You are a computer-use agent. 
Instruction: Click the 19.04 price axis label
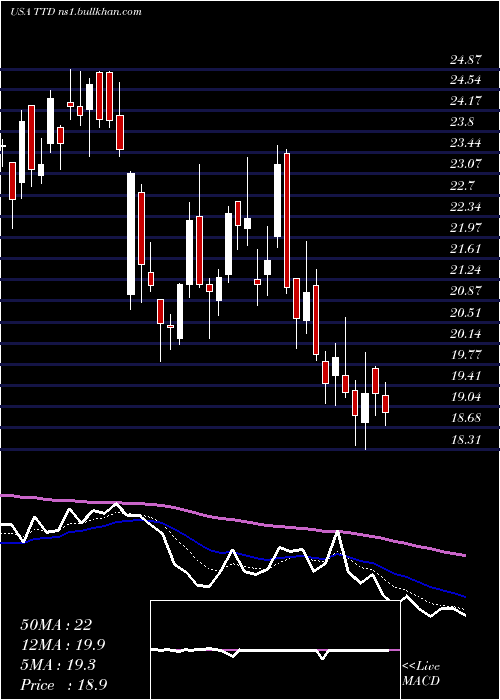click(x=466, y=397)
